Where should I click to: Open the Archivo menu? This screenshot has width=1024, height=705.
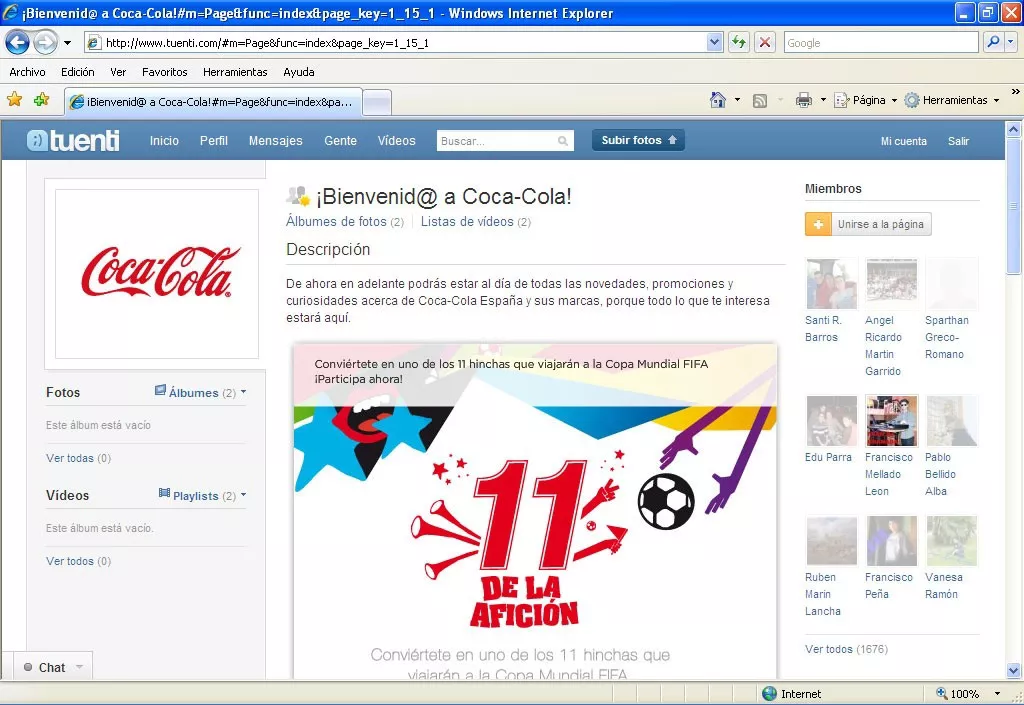tap(27, 72)
